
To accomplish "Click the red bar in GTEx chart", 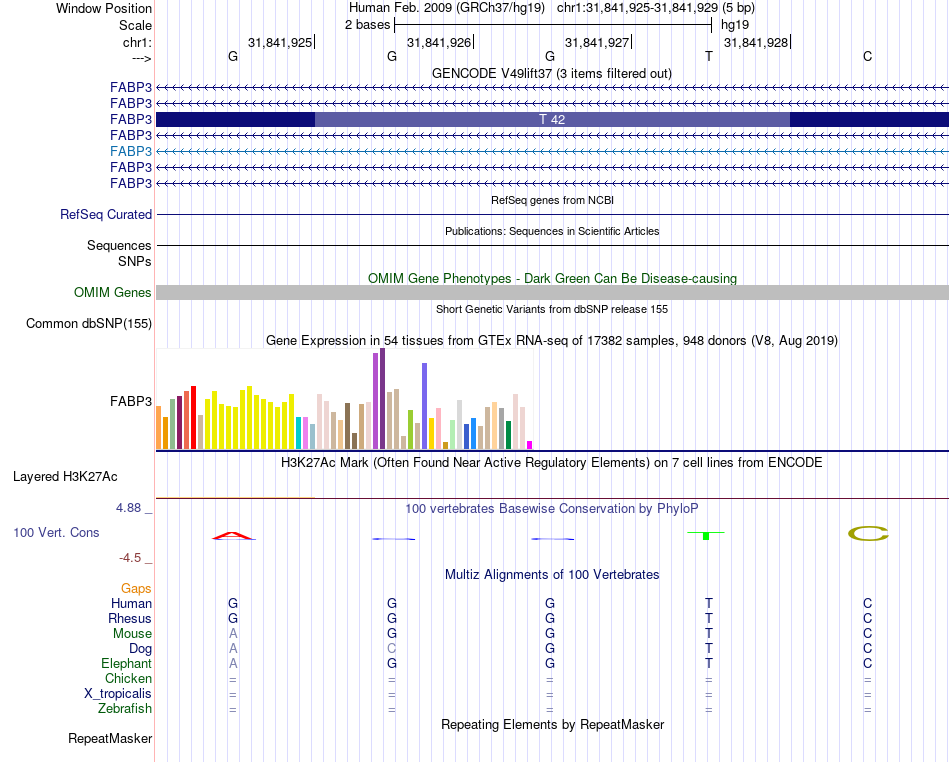I will [193, 417].
